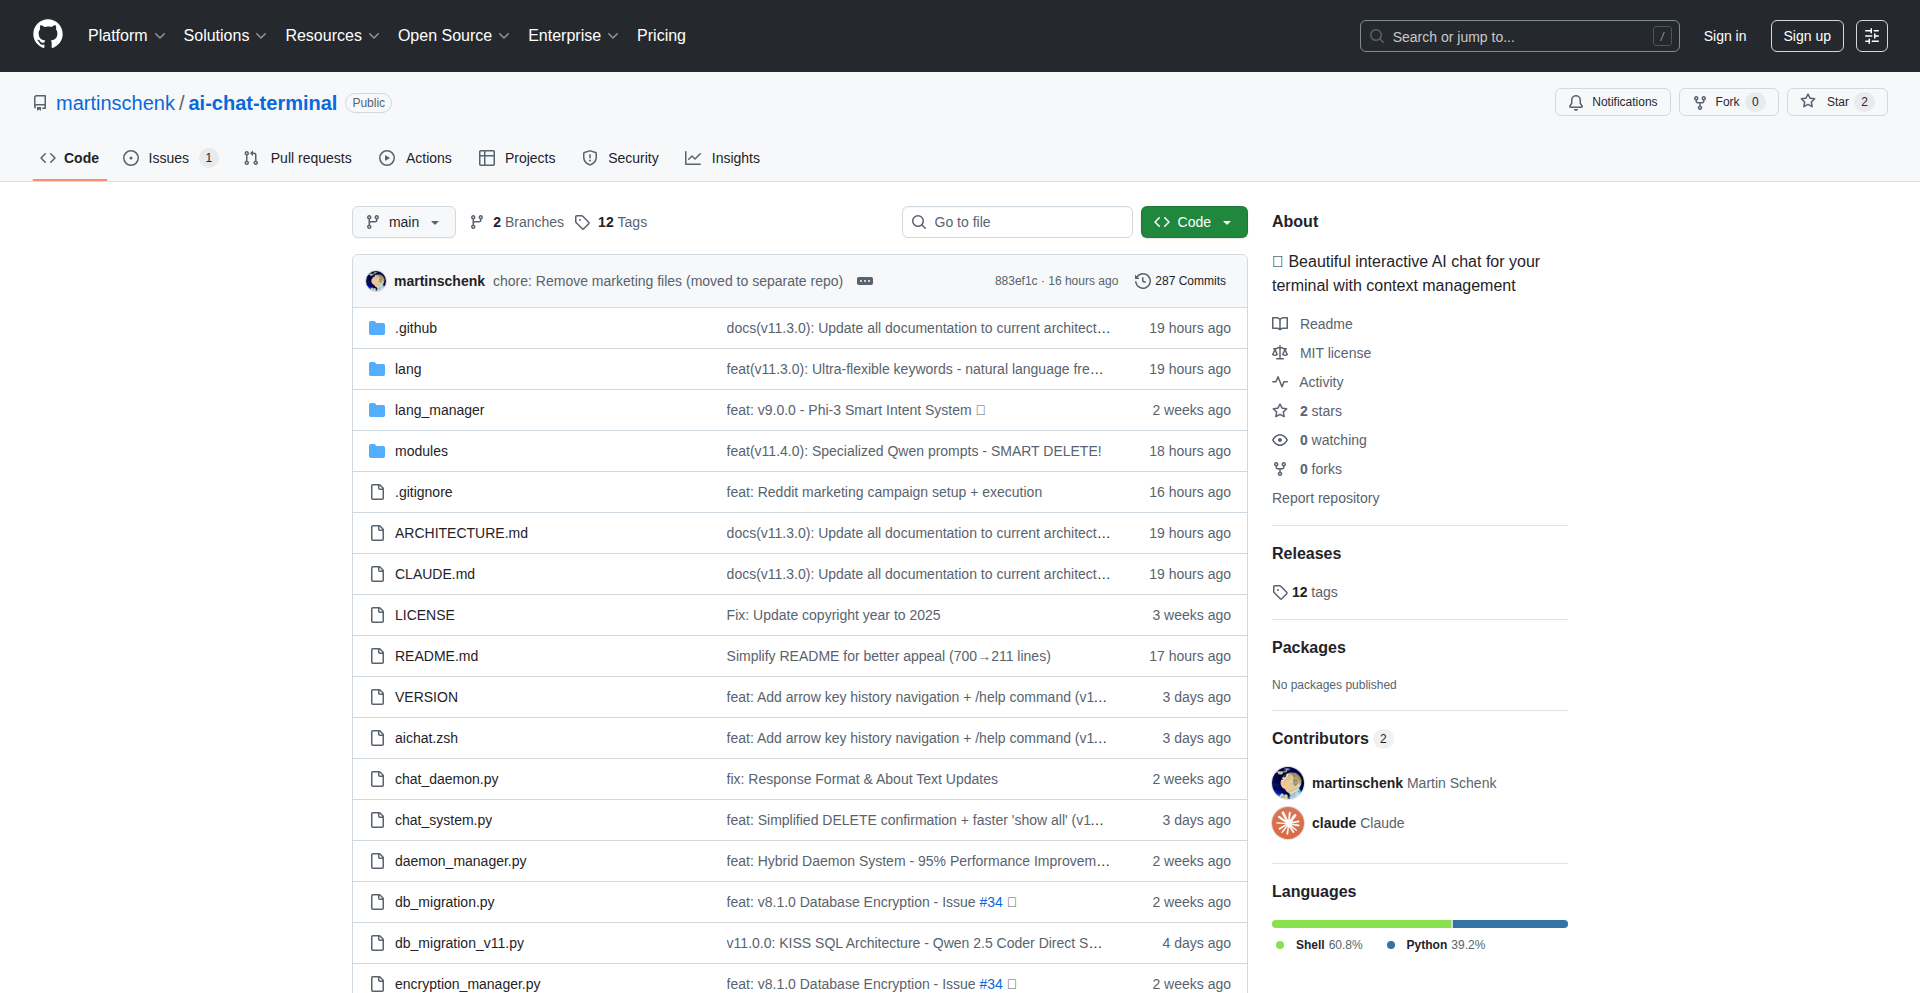Screen dimensions: 1920x993
Task: Click the Sign in link
Action: coord(1725,36)
